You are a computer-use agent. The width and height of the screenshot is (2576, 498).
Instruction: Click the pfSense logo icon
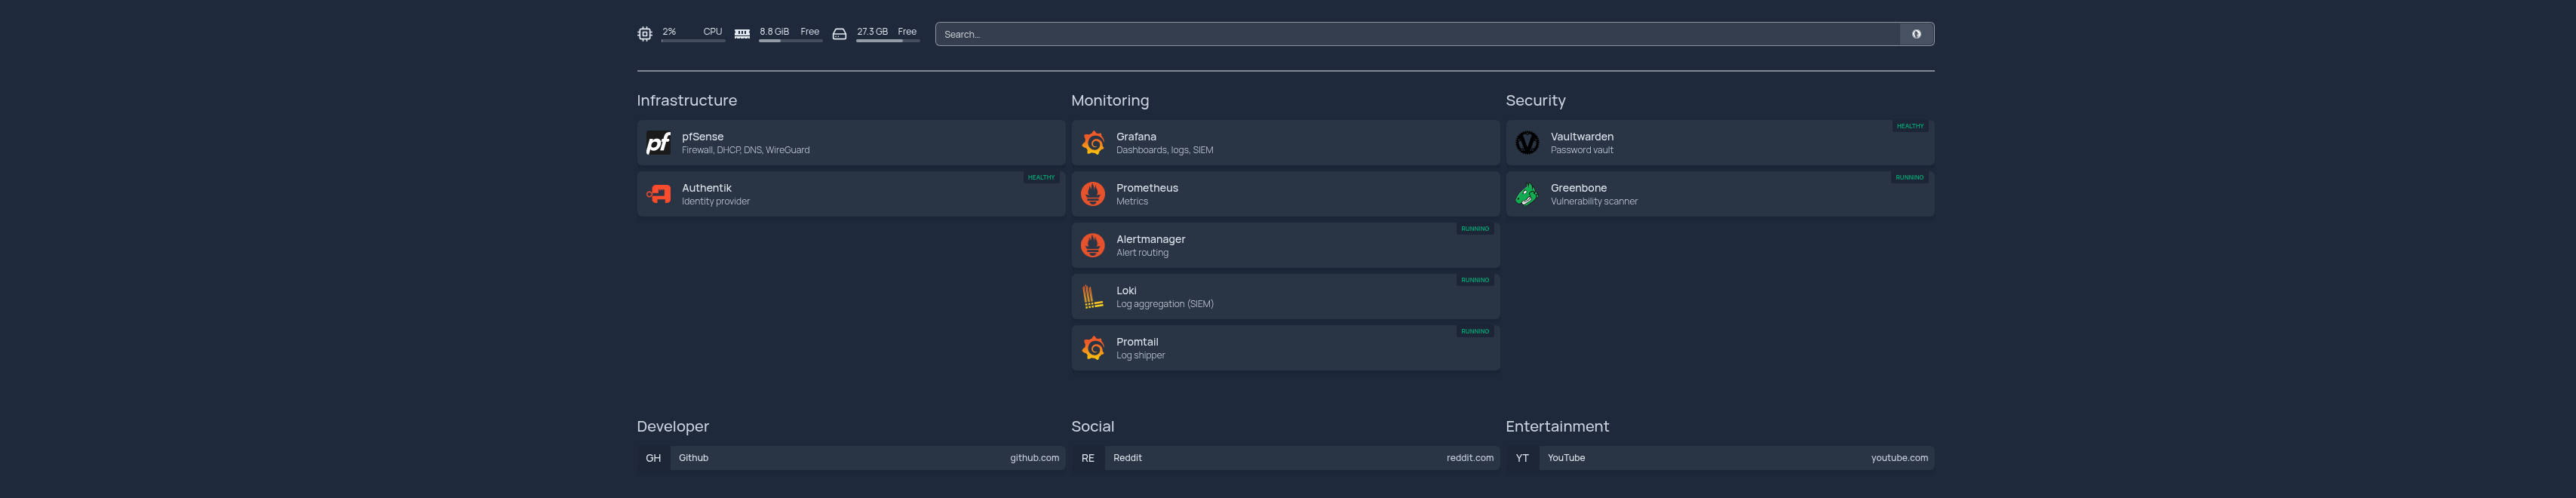pyautogui.click(x=658, y=143)
